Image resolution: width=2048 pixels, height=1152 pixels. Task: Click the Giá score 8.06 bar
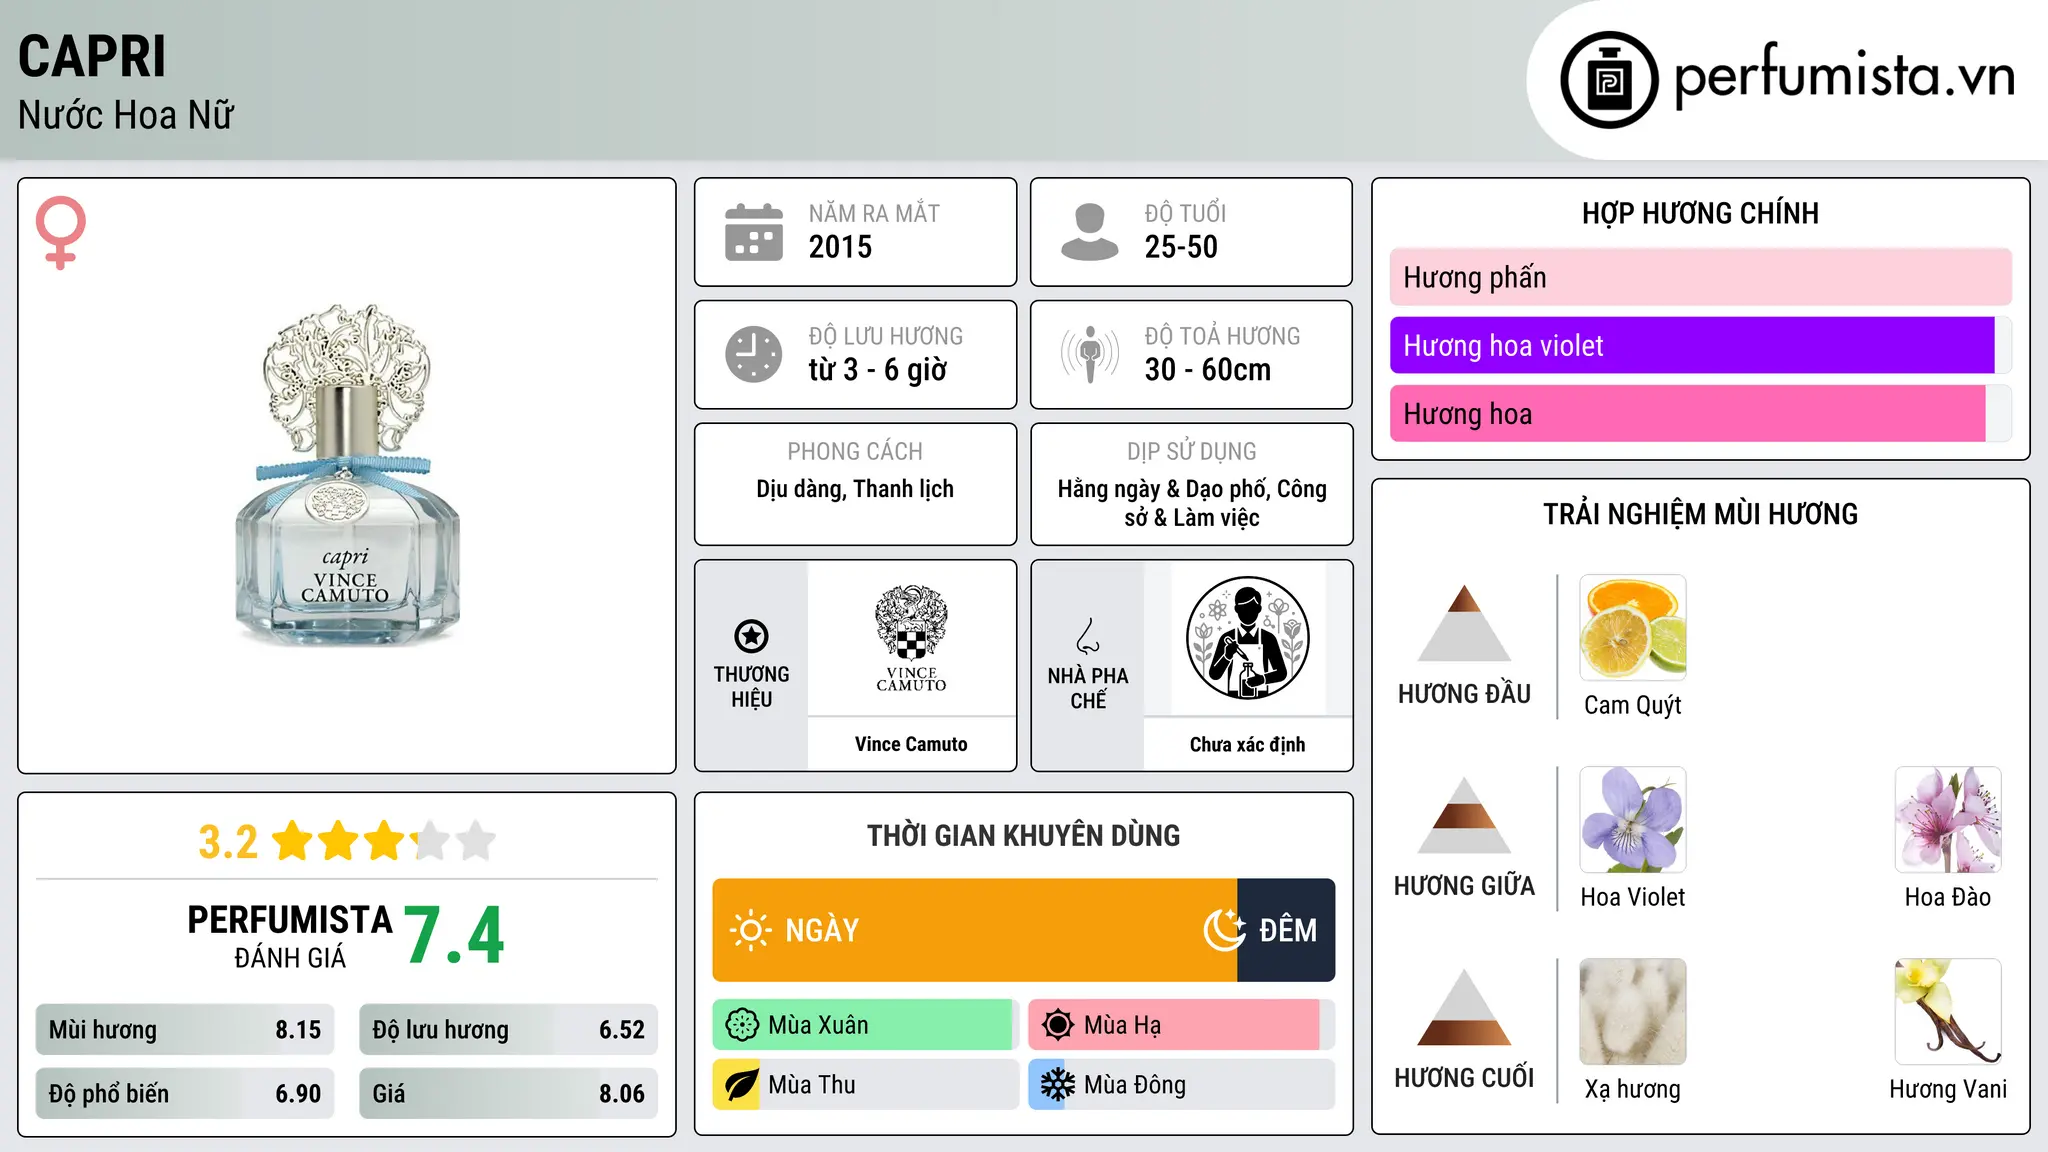tap(508, 1094)
